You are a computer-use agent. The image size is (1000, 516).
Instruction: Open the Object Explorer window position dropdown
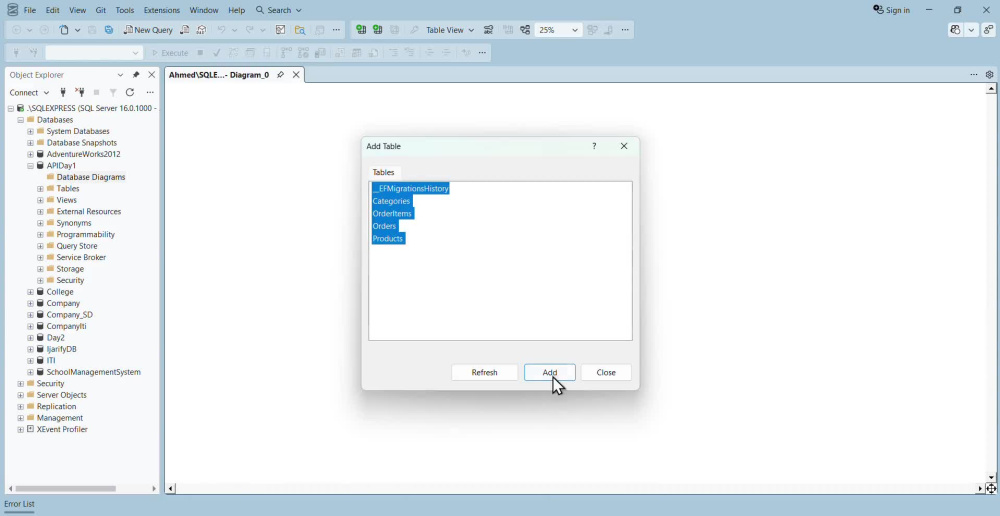point(120,75)
